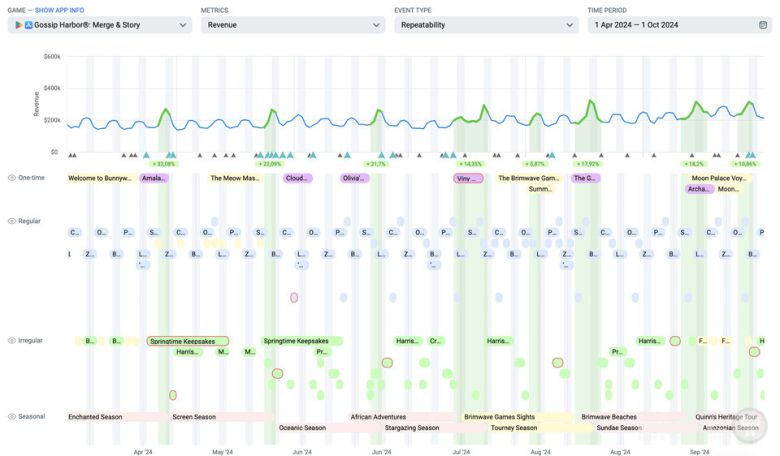Click the +14,35% revenue uplift label
The width and height of the screenshot is (780, 456).
coord(470,163)
